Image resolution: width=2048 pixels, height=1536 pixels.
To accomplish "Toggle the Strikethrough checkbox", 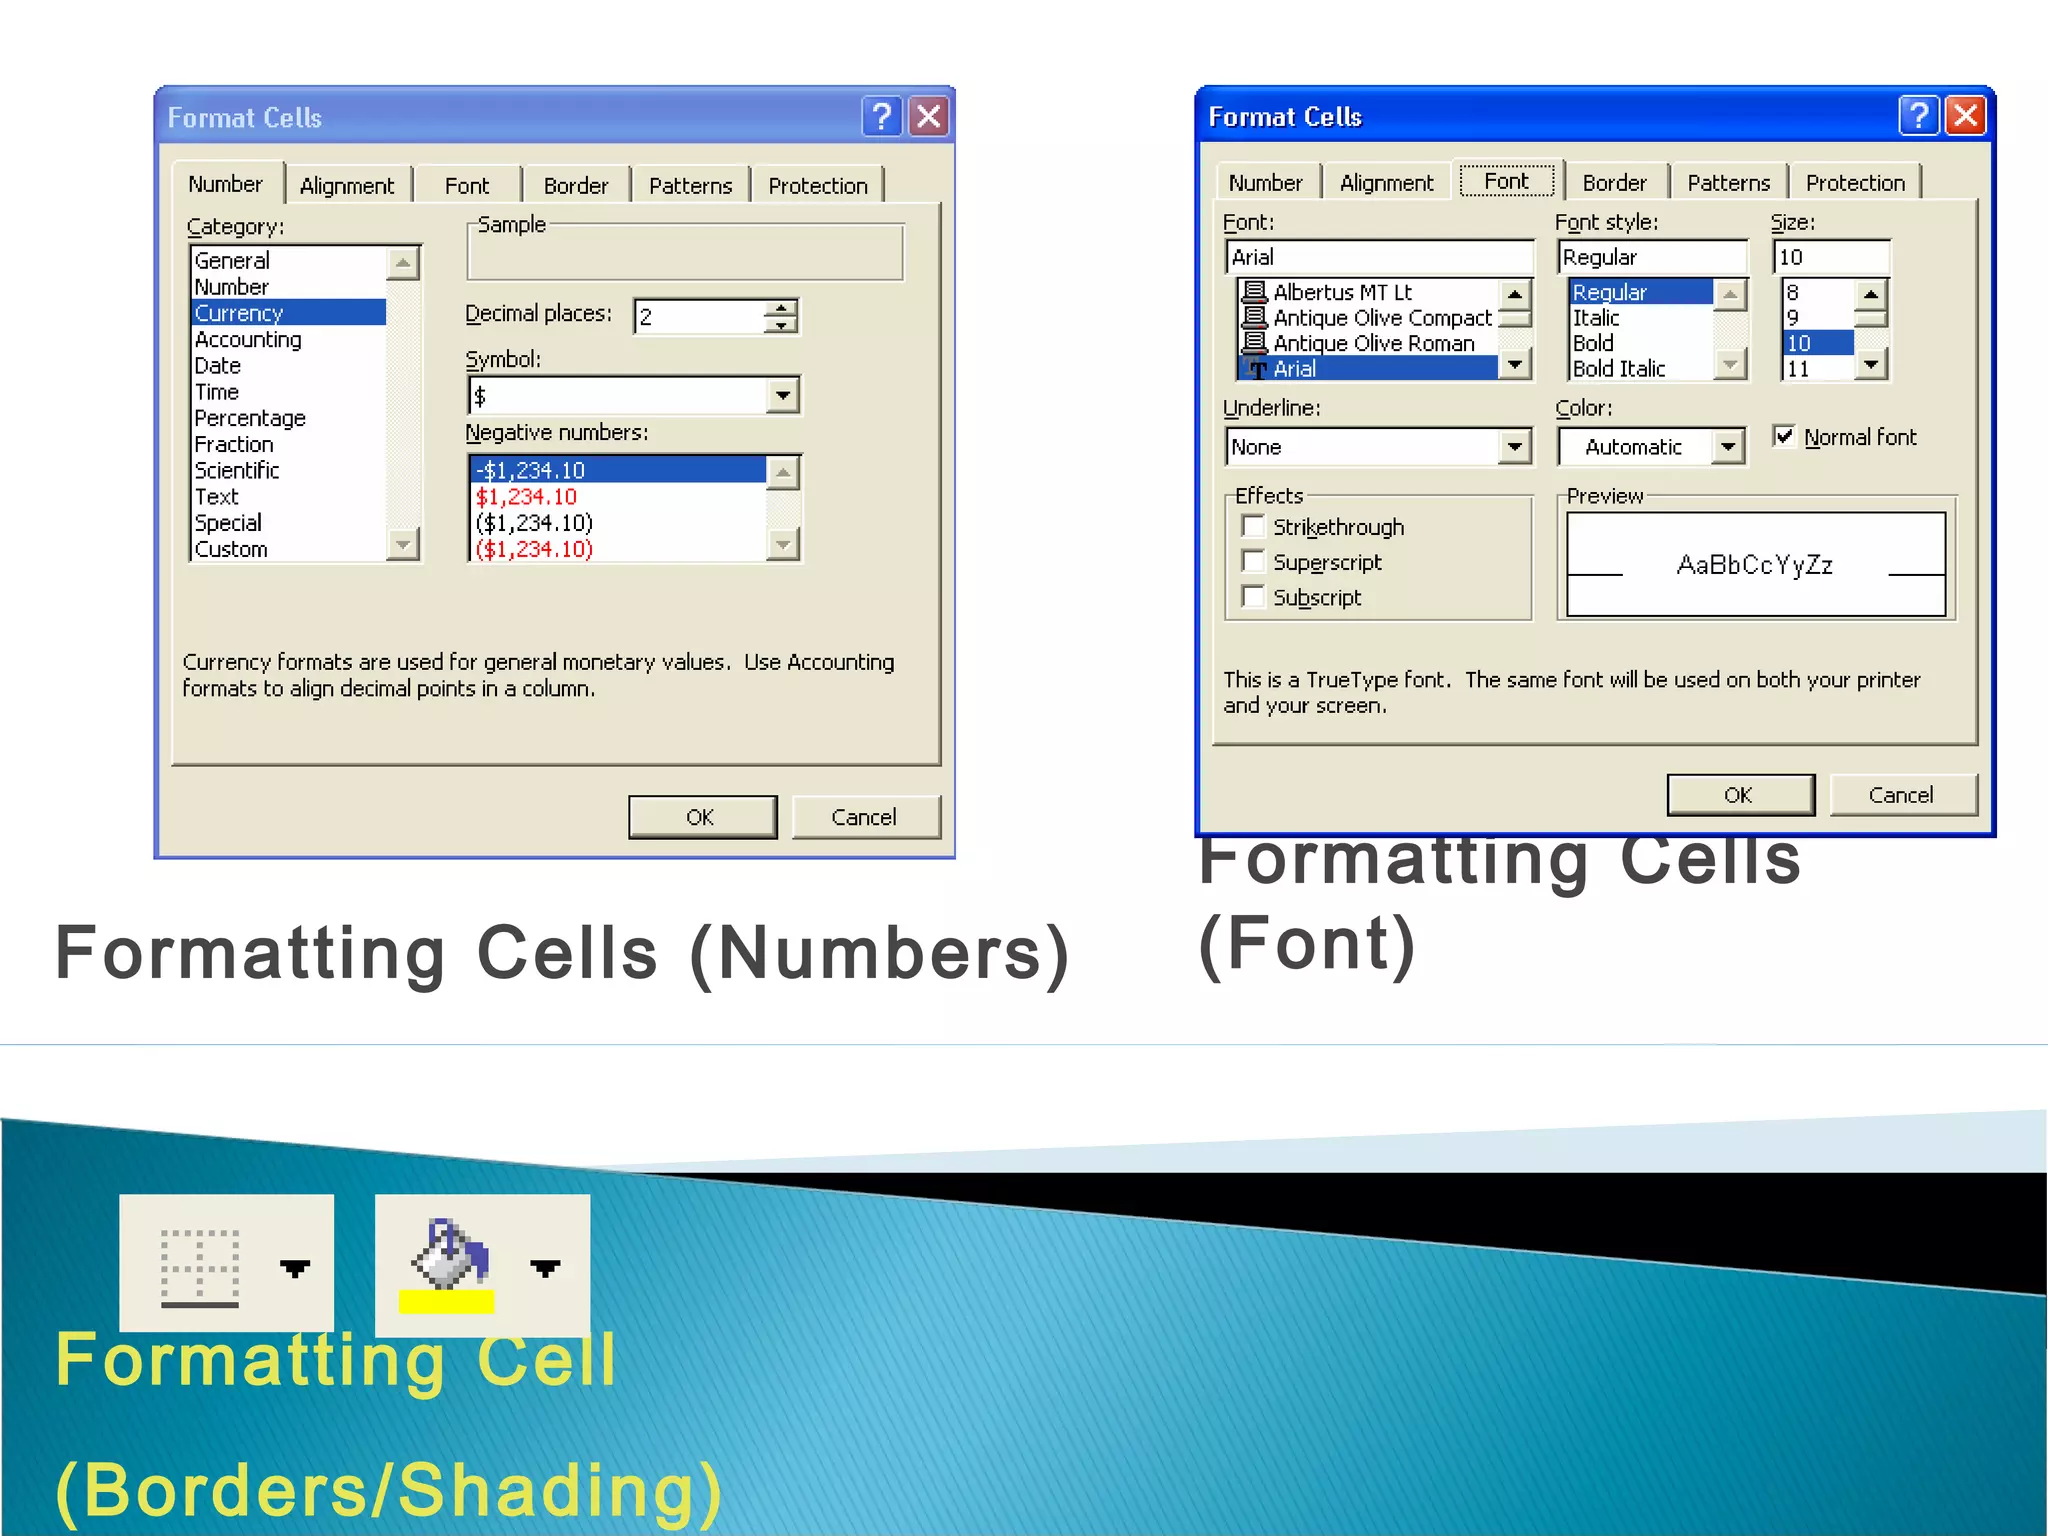I will (1252, 526).
